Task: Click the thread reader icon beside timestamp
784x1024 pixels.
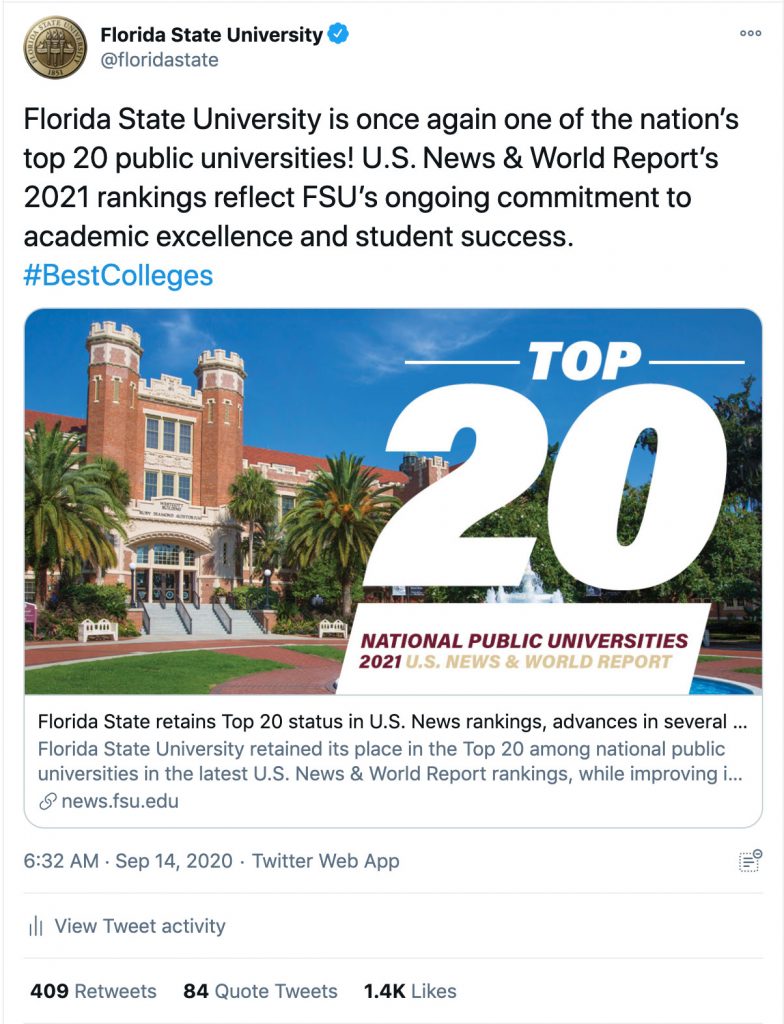Action: [x=750, y=861]
